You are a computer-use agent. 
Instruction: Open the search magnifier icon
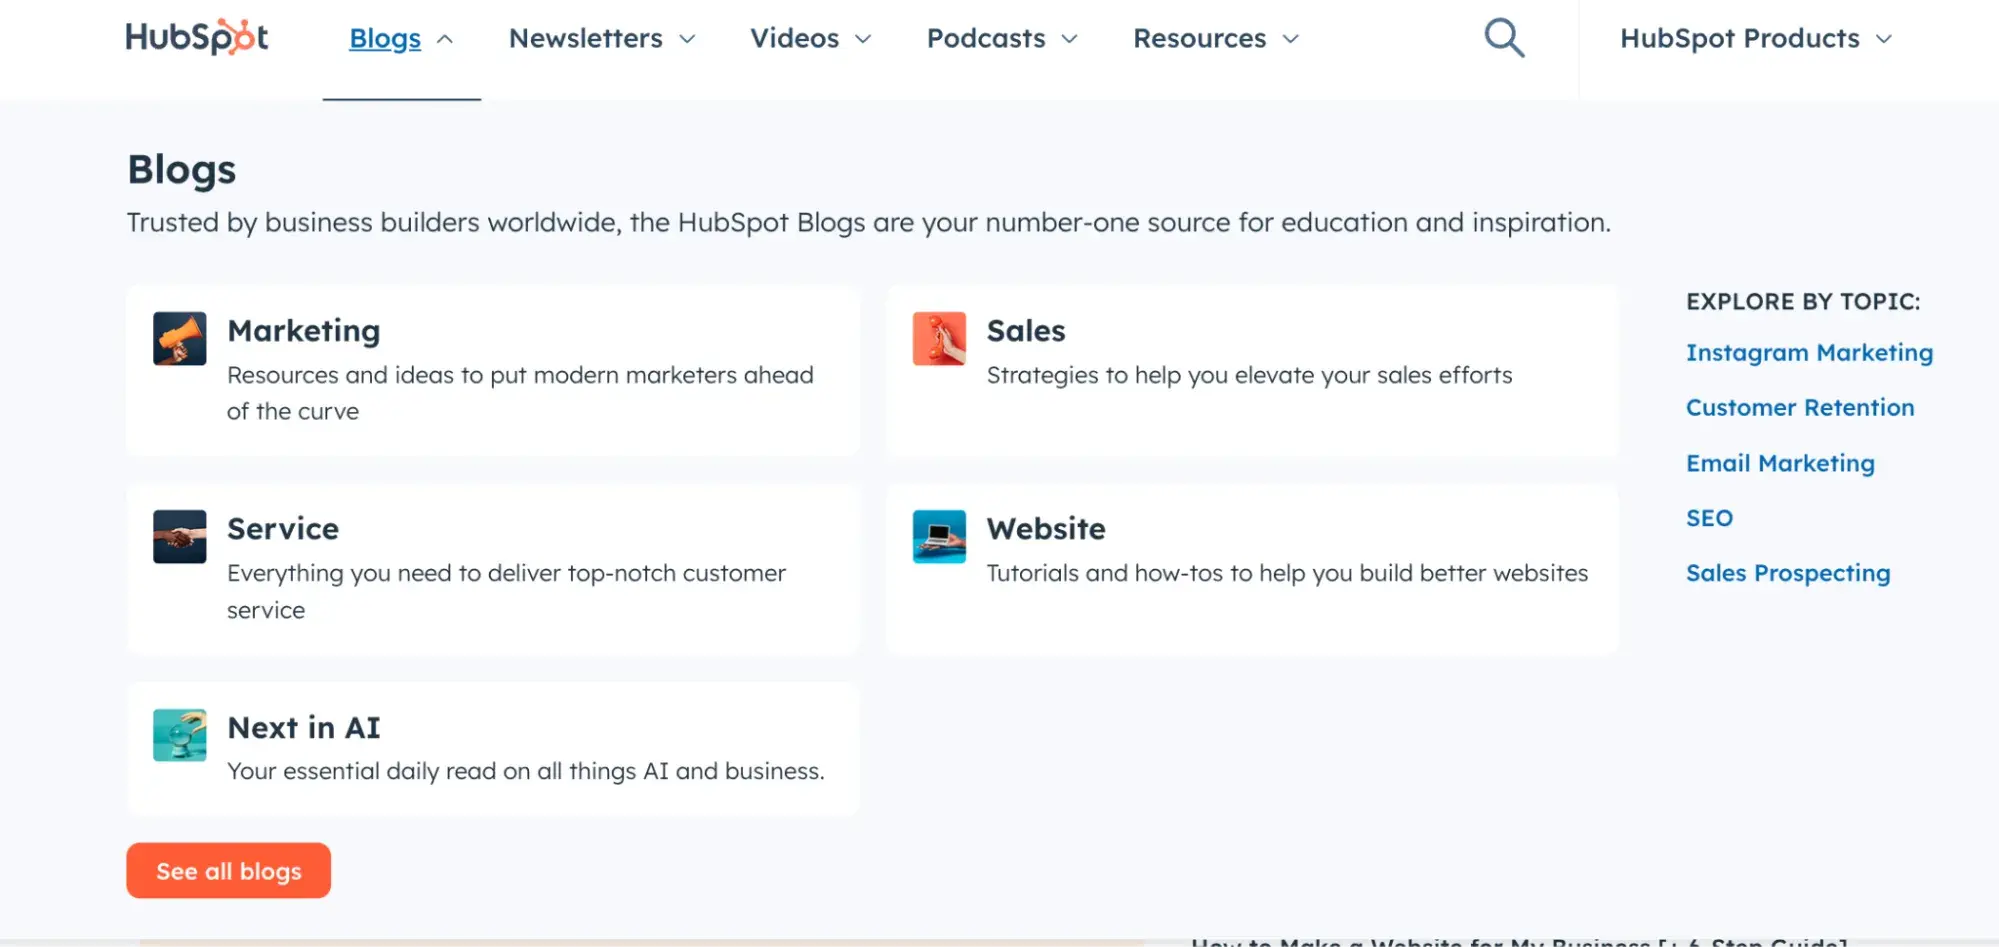click(1503, 38)
